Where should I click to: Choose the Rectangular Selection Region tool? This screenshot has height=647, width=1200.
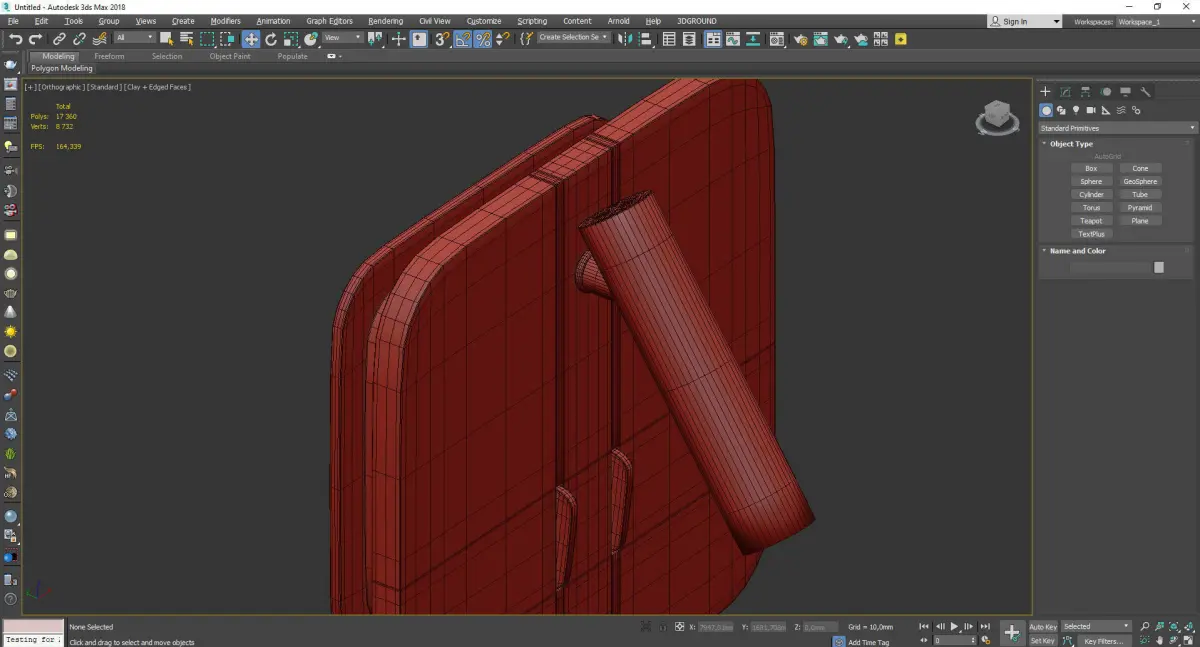(x=207, y=39)
